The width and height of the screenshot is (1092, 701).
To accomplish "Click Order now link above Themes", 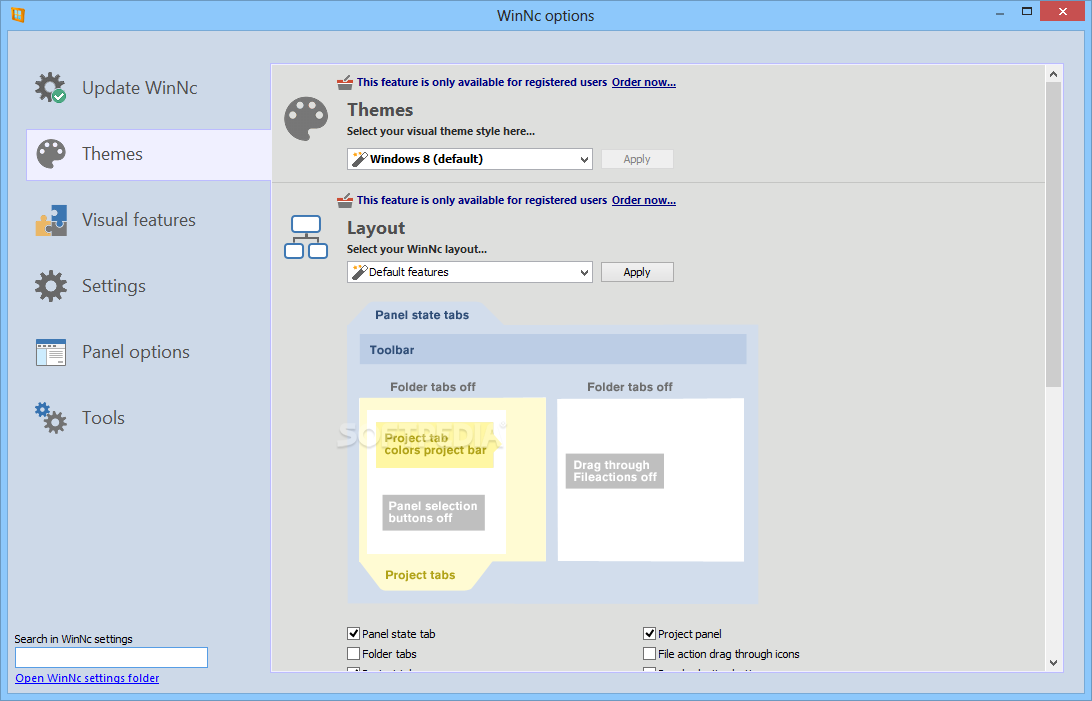I will 644,82.
